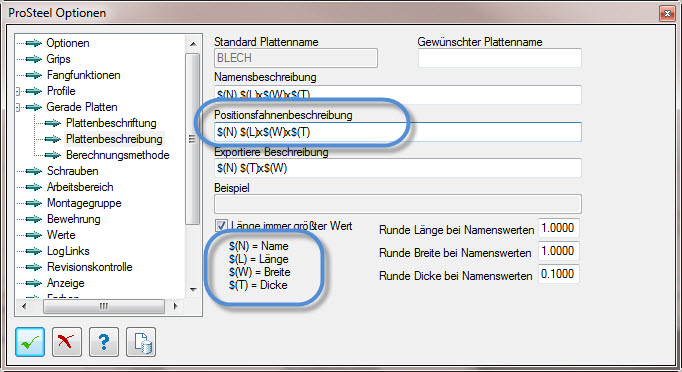Image resolution: width=682 pixels, height=372 pixels.
Task: Open the Berechnungsmethode tree entry
Action: [117, 155]
